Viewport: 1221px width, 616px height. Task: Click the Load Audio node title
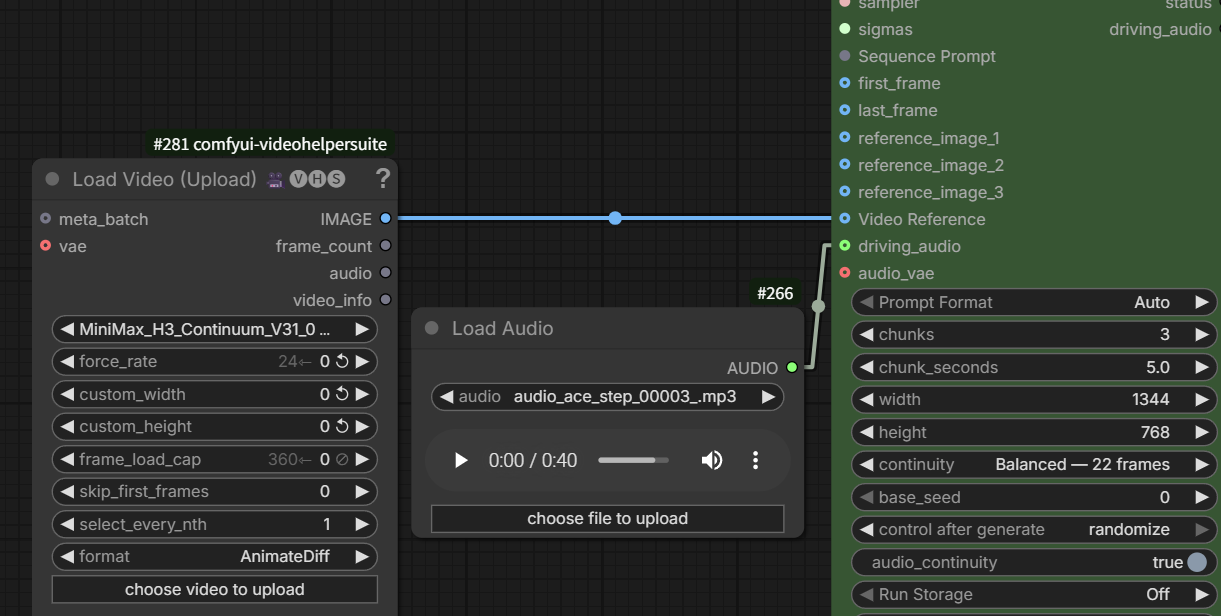coord(502,328)
